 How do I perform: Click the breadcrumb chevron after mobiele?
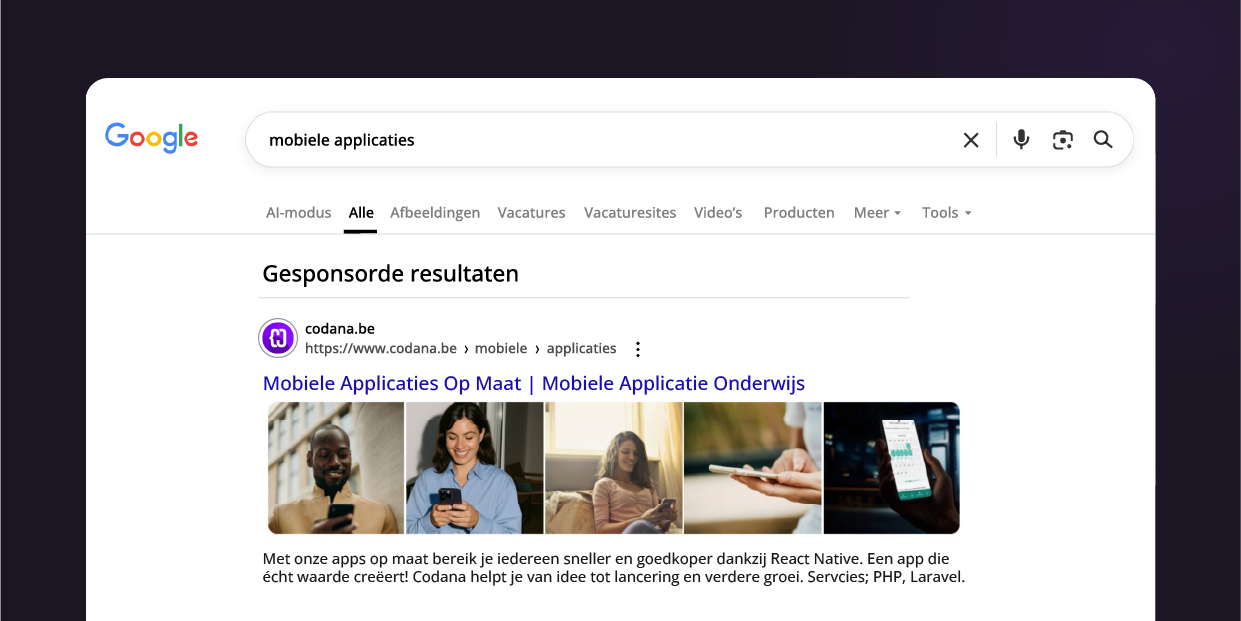click(535, 348)
